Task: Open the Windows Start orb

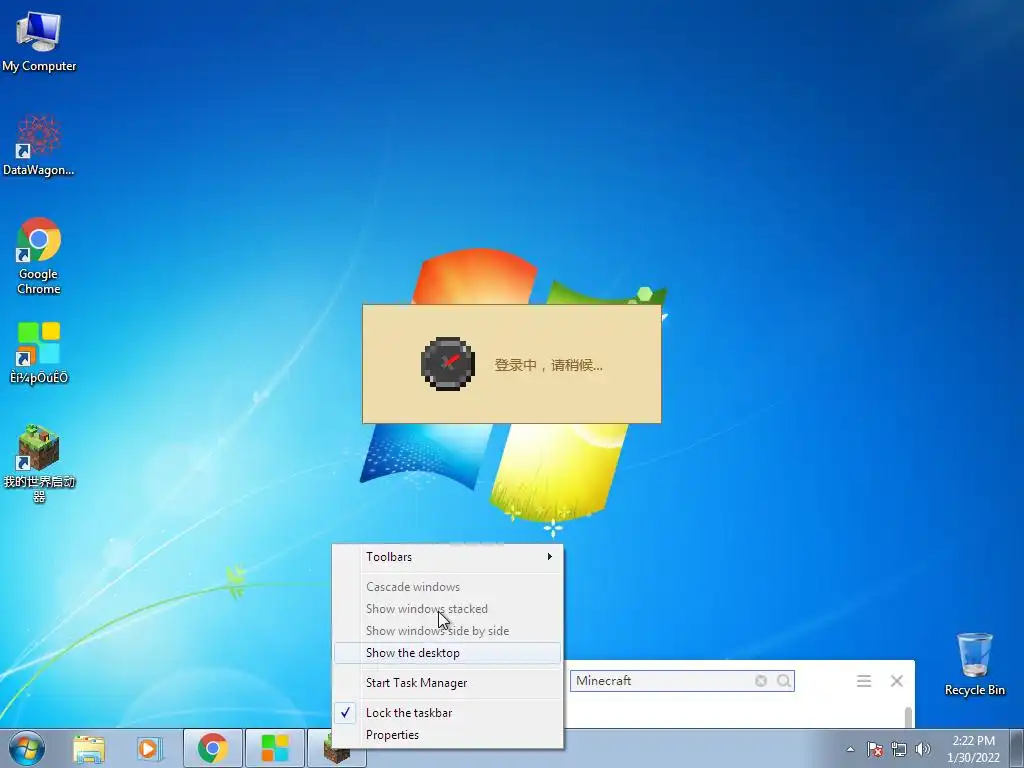Action: point(27,748)
